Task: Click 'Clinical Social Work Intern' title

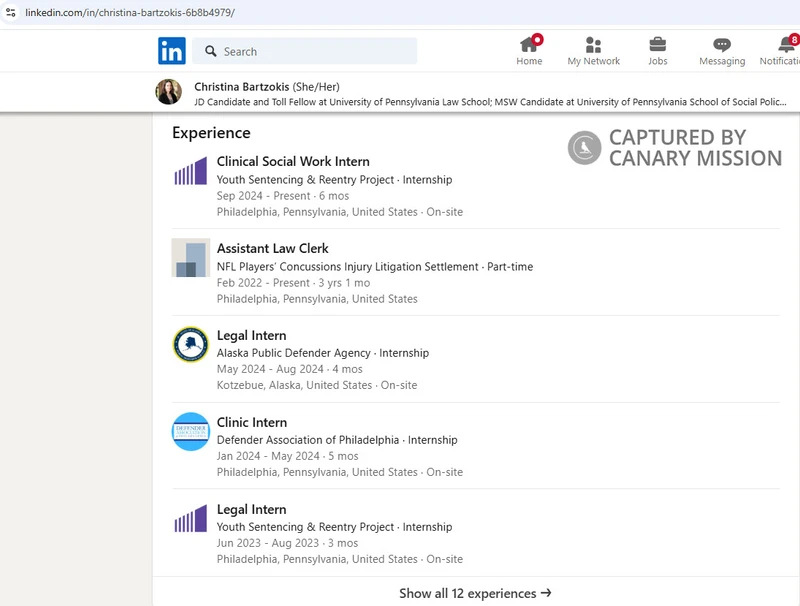Action: coord(293,161)
